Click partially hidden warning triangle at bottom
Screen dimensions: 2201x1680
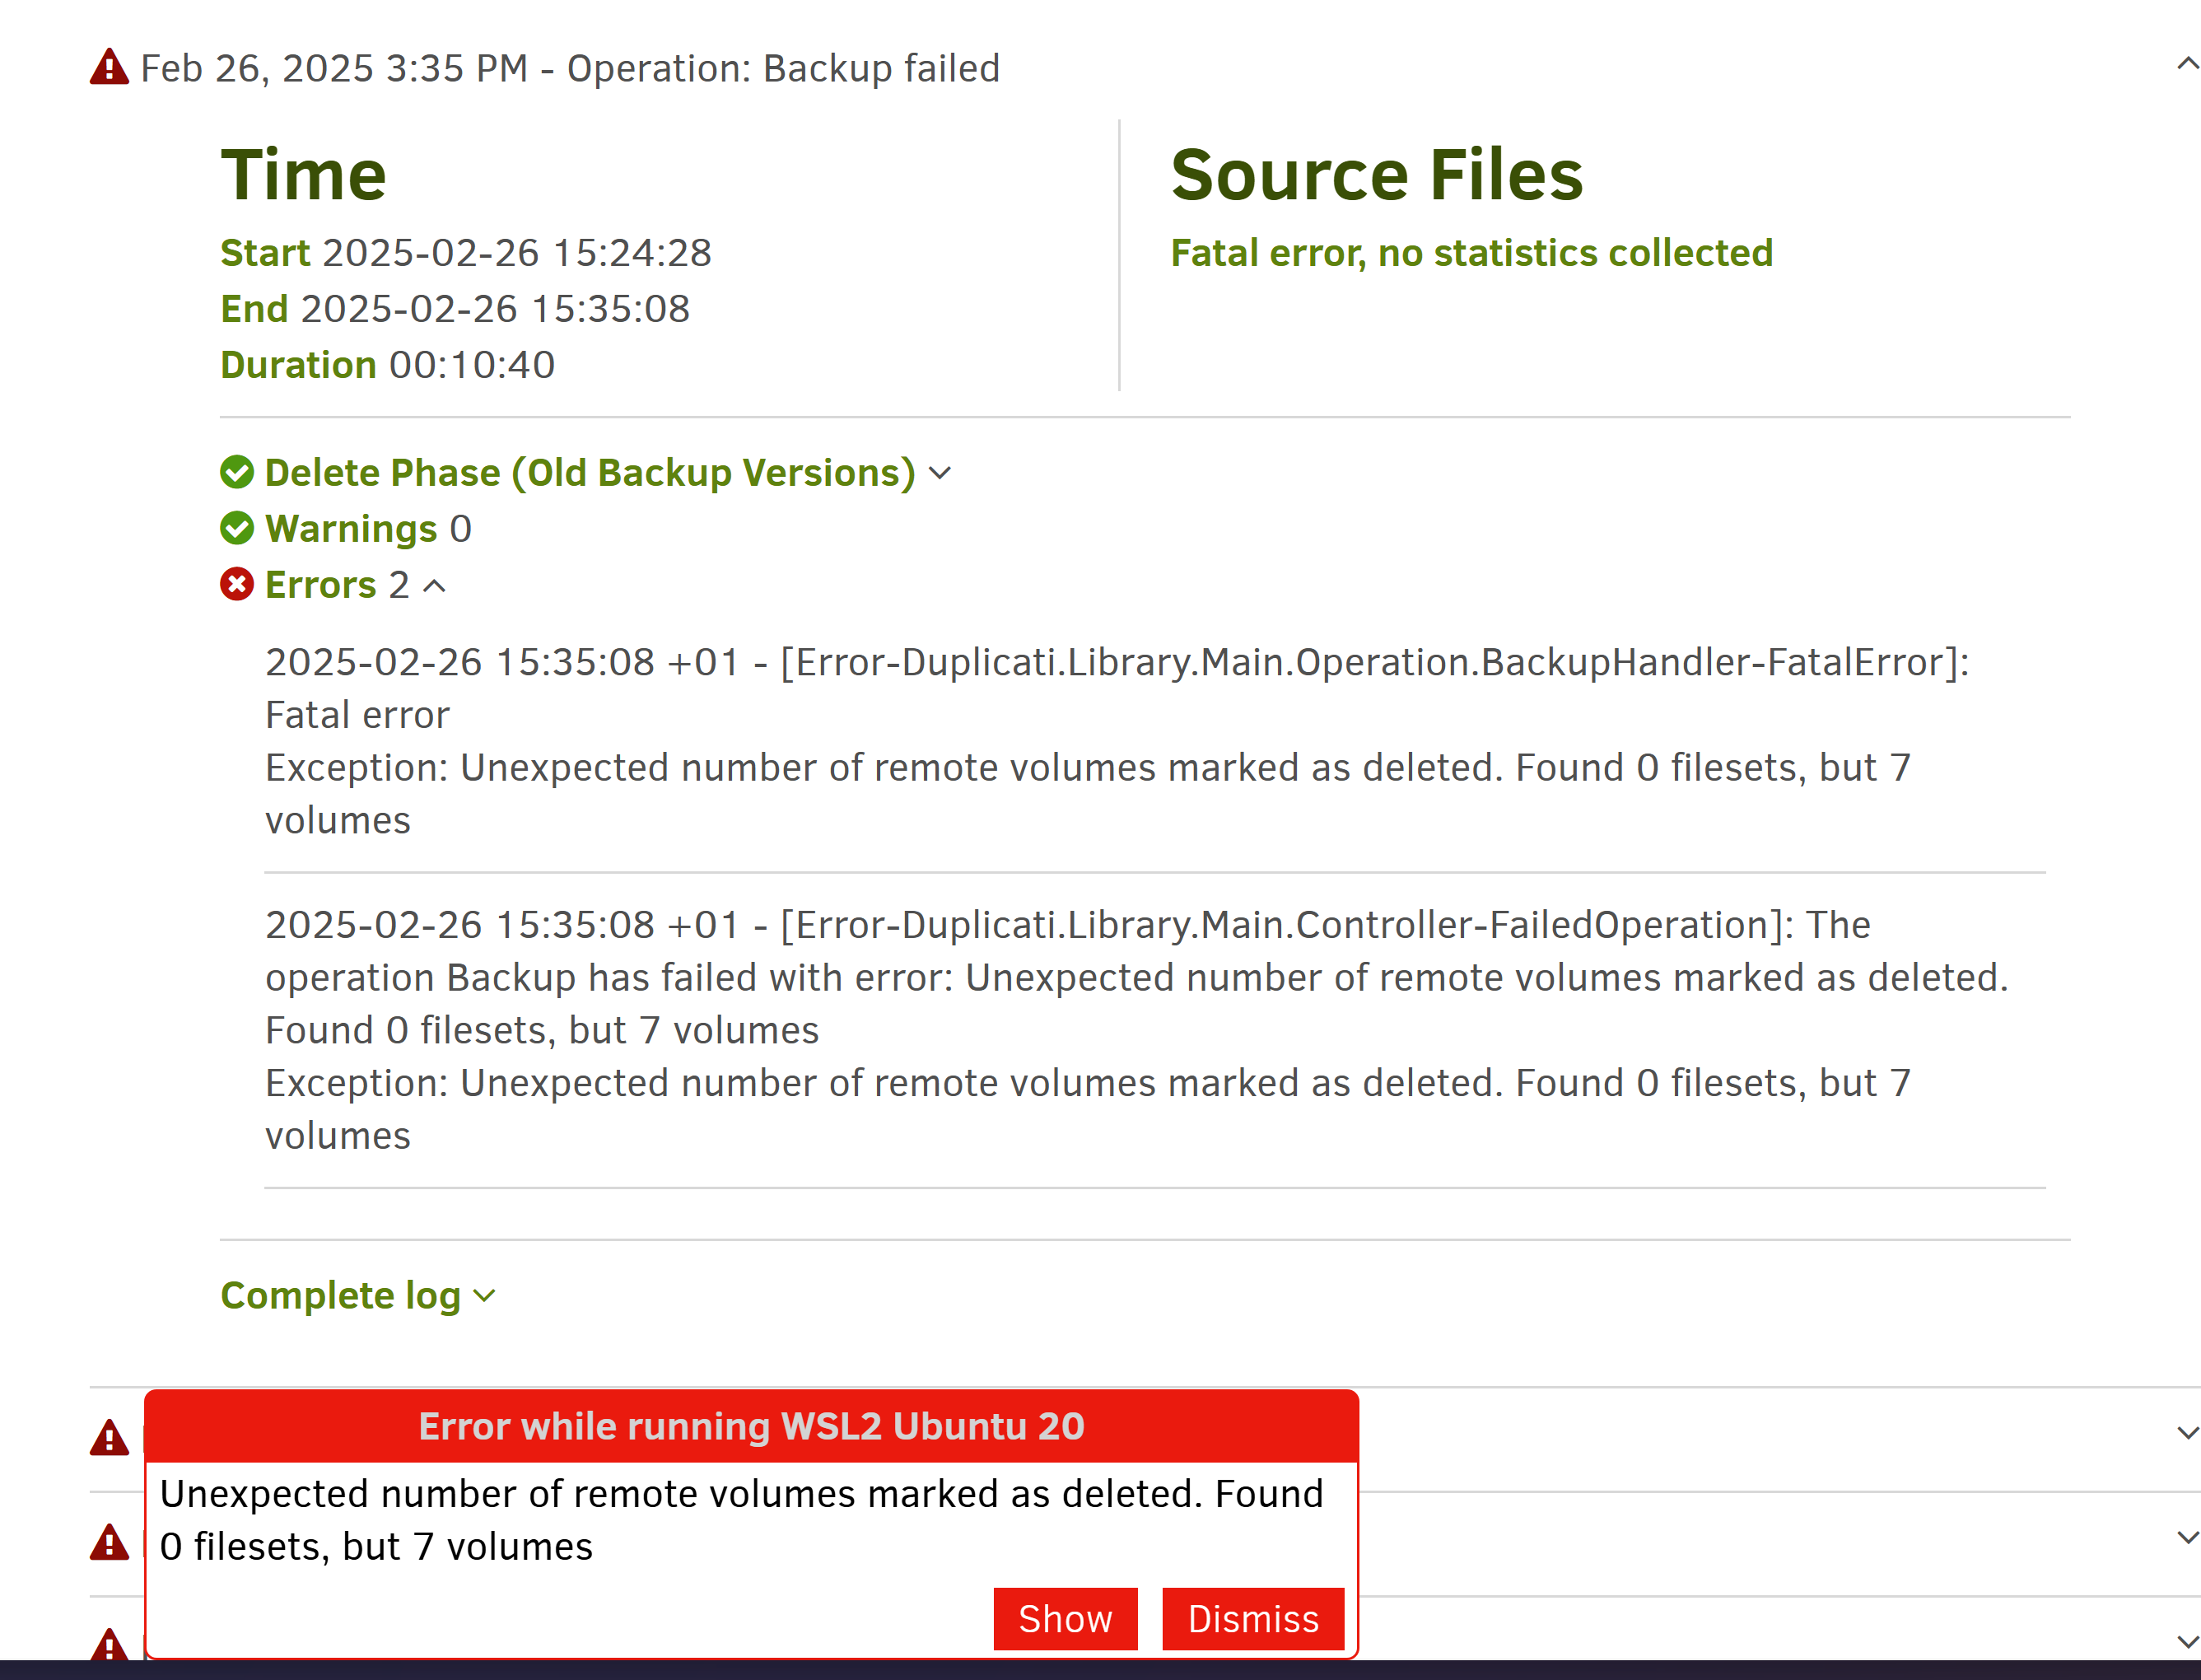tap(109, 1644)
